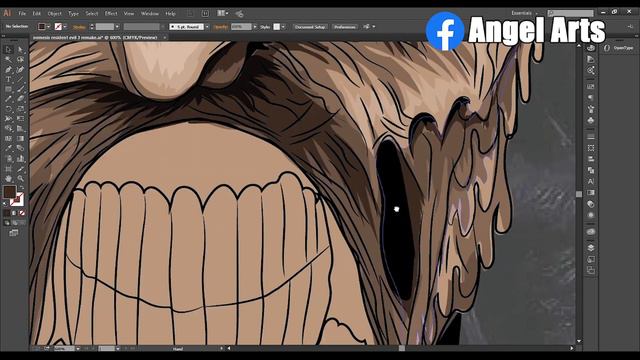This screenshot has width=640, height=360.
Task: Set paint mode to Gradient
Action: pos(14,213)
